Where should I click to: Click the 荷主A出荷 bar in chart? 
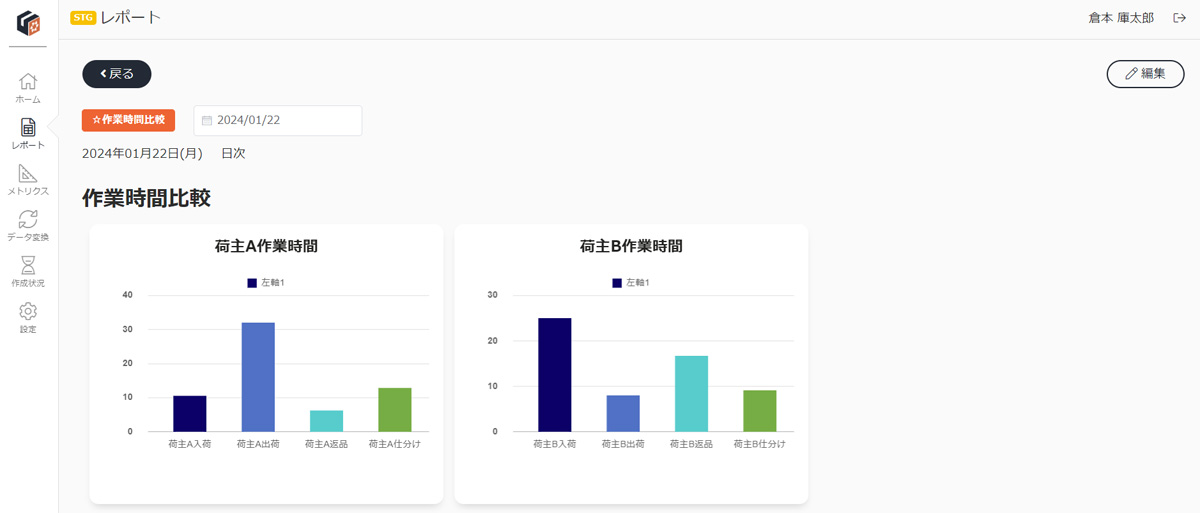tap(258, 377)
